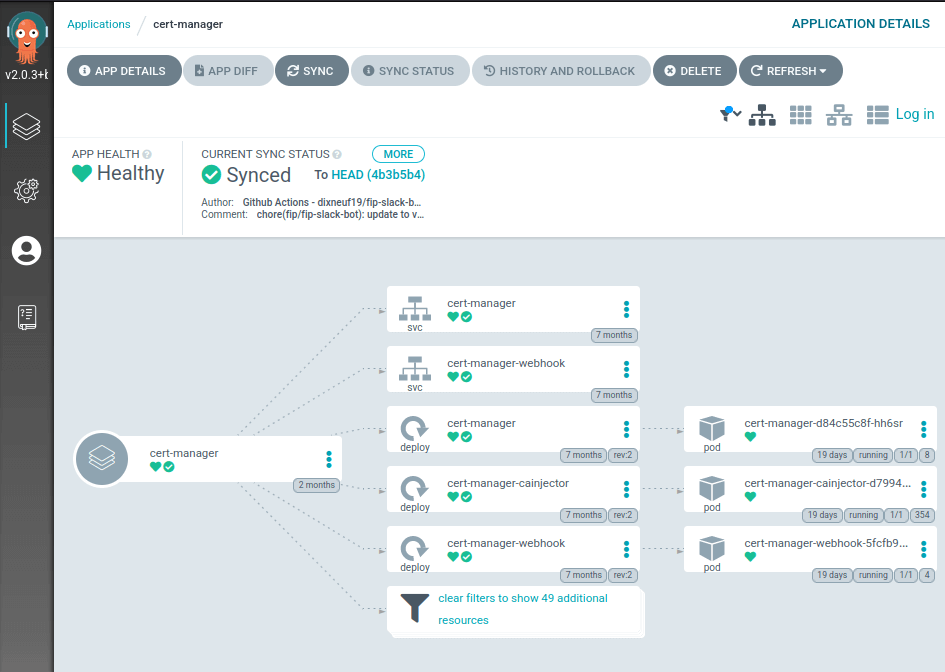Click the 354 badge on cainjector pod
Viewport: 945px width, 672px height.
(x=921, y=515)
